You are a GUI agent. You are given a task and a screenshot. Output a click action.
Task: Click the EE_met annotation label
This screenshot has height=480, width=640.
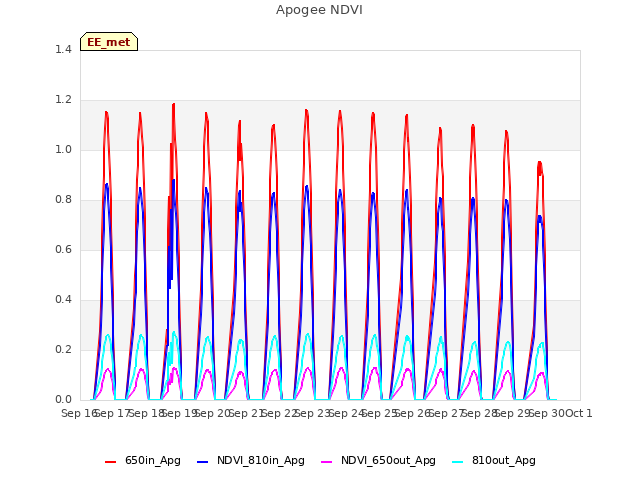(x=109, y=42)
